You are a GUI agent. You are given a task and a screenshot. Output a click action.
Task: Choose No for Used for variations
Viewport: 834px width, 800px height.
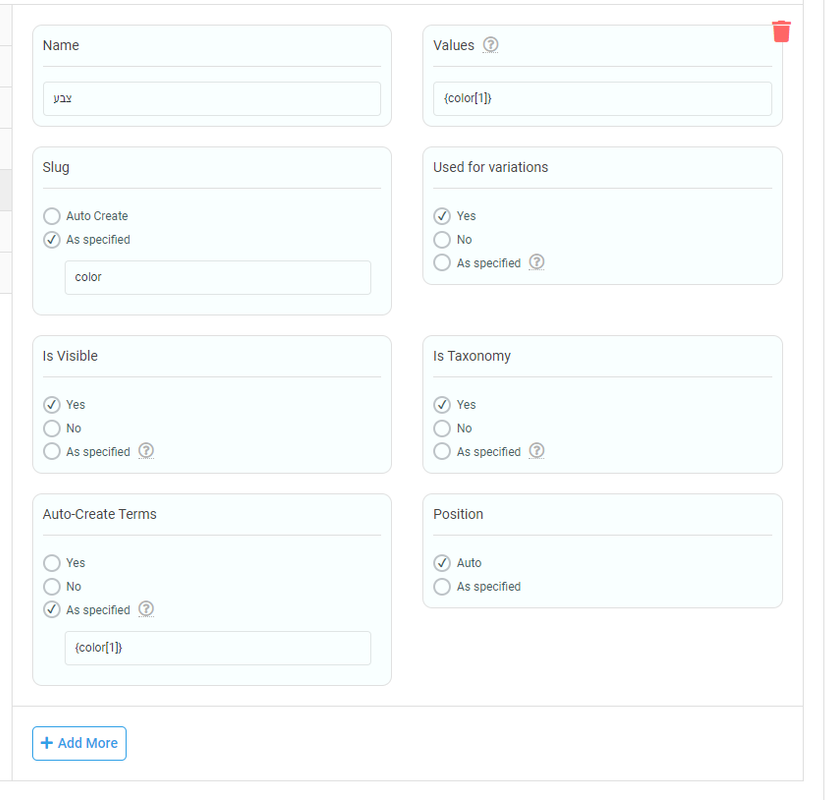[441, 239]
